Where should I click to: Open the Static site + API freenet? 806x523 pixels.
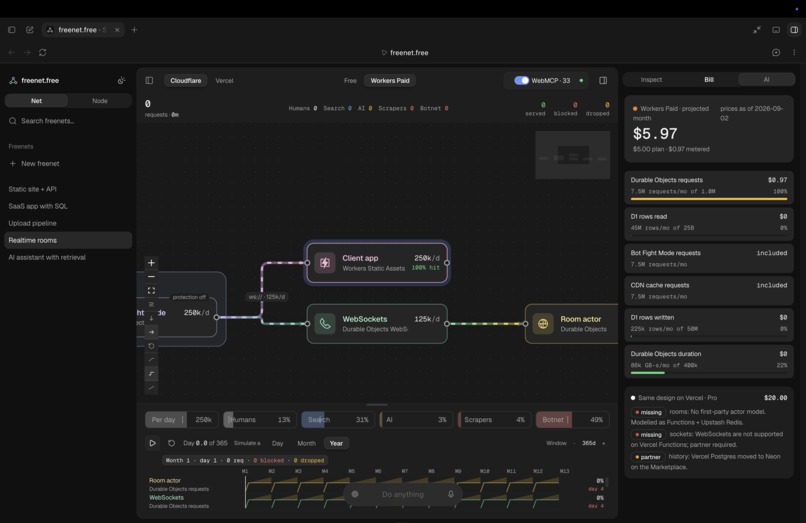coord(68,189)
